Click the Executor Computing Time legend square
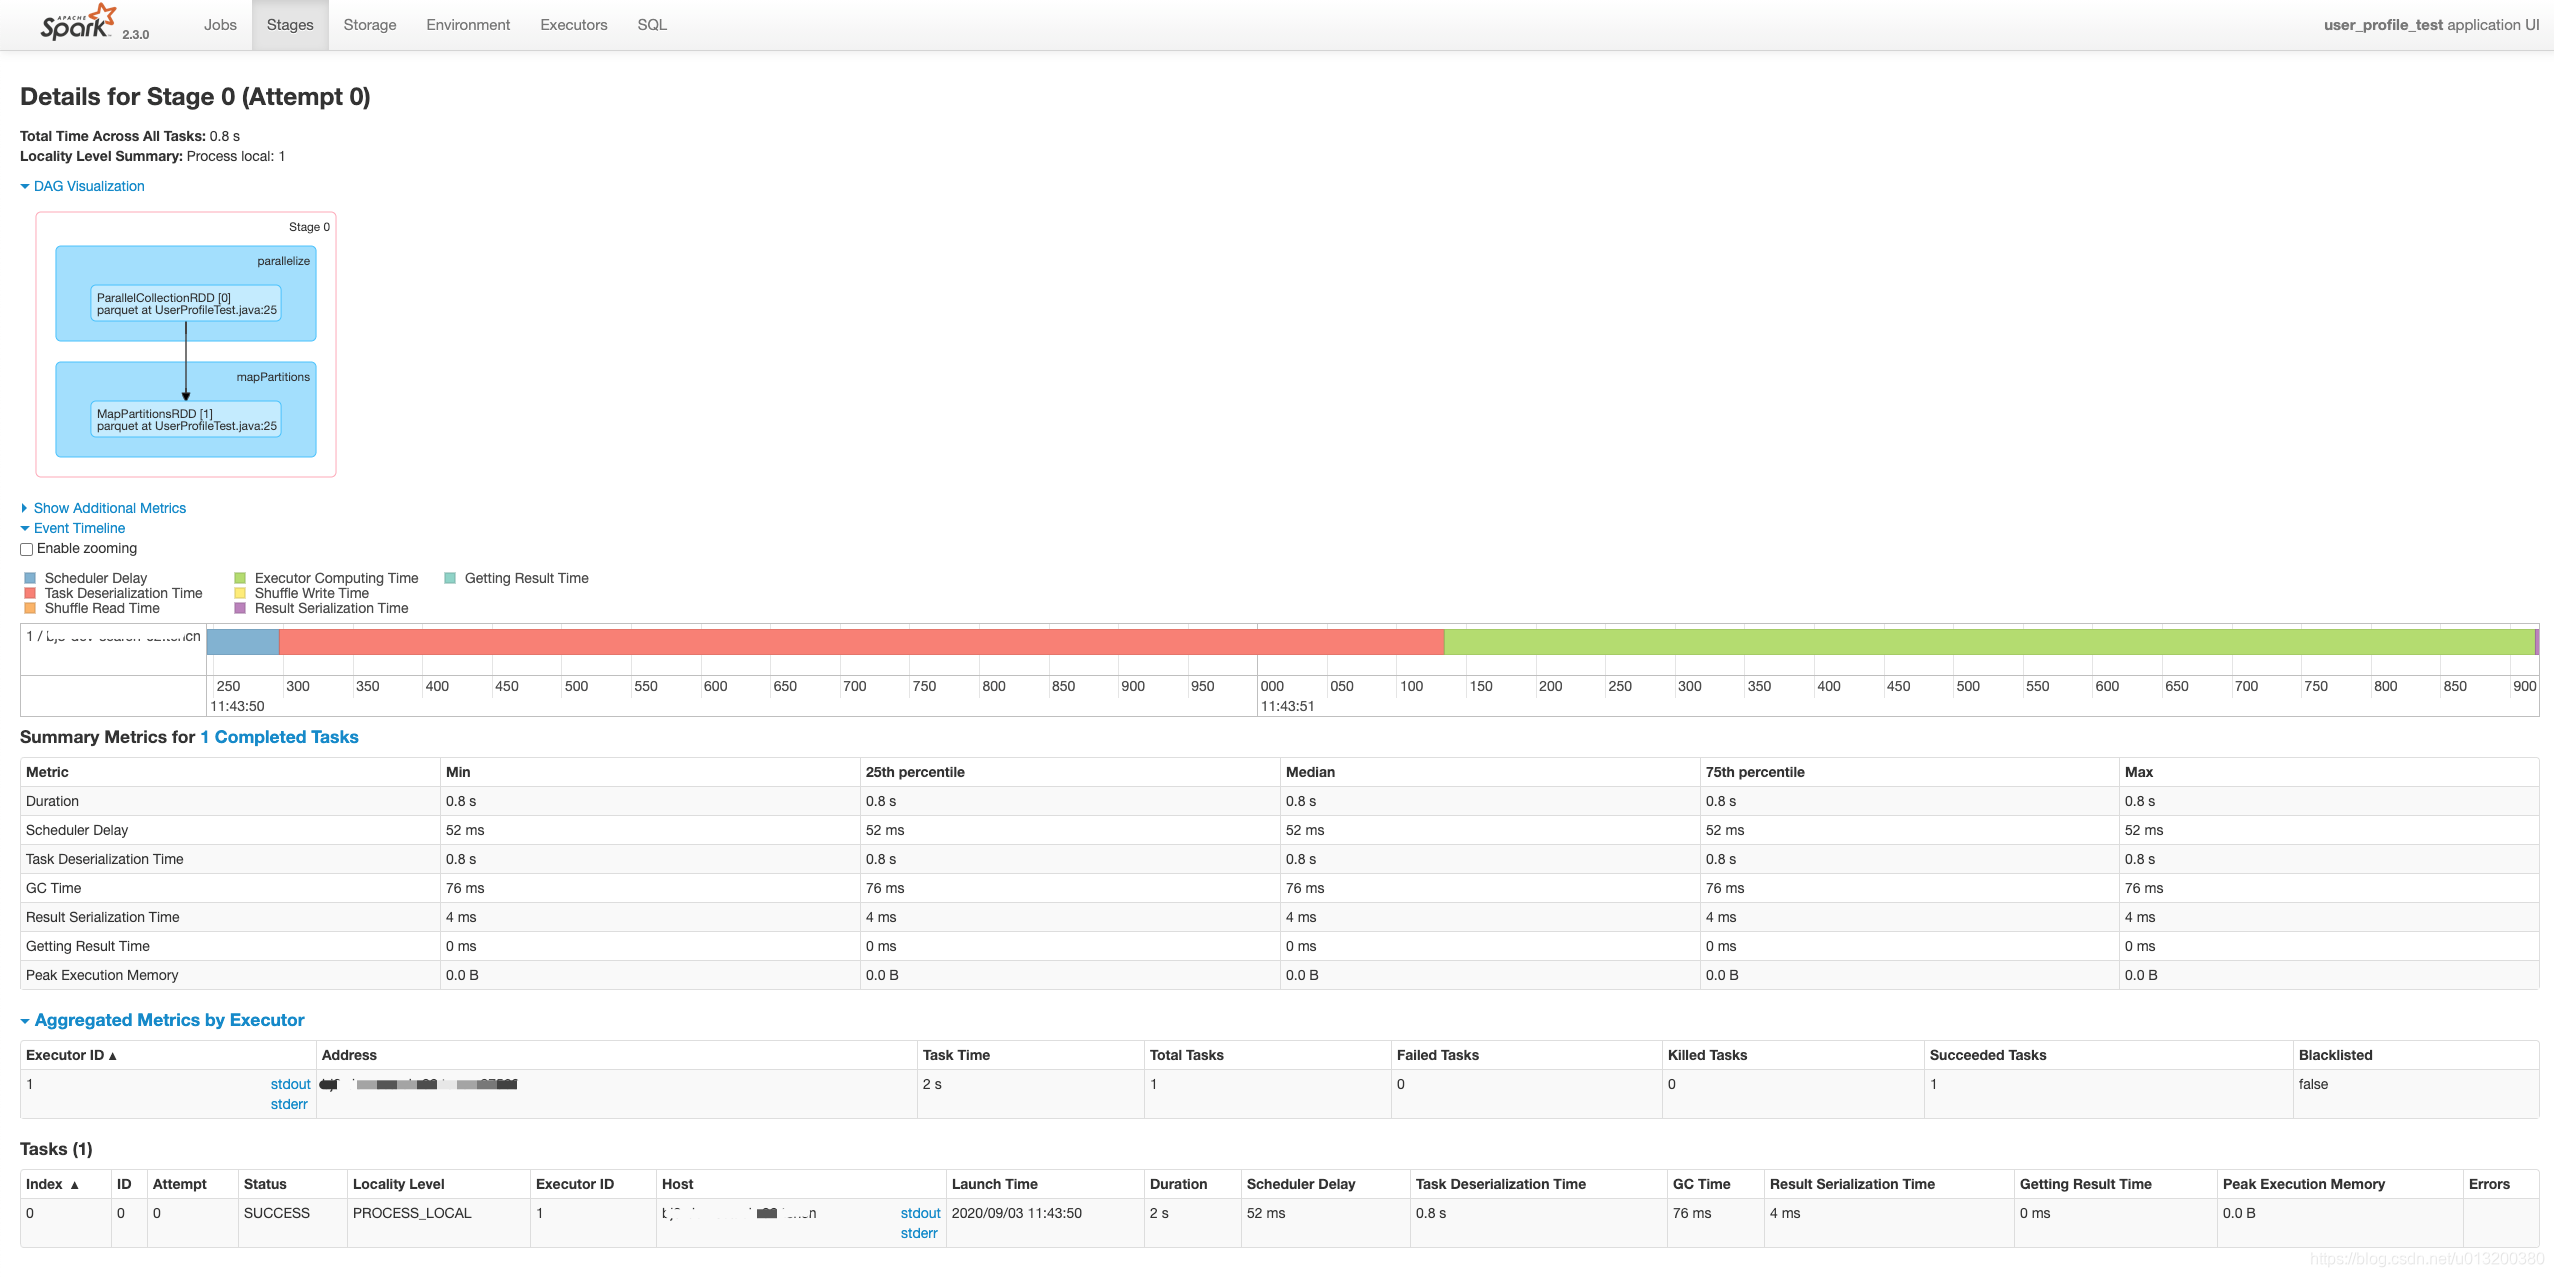2554x1277 pixels. (x=240, y=578)
